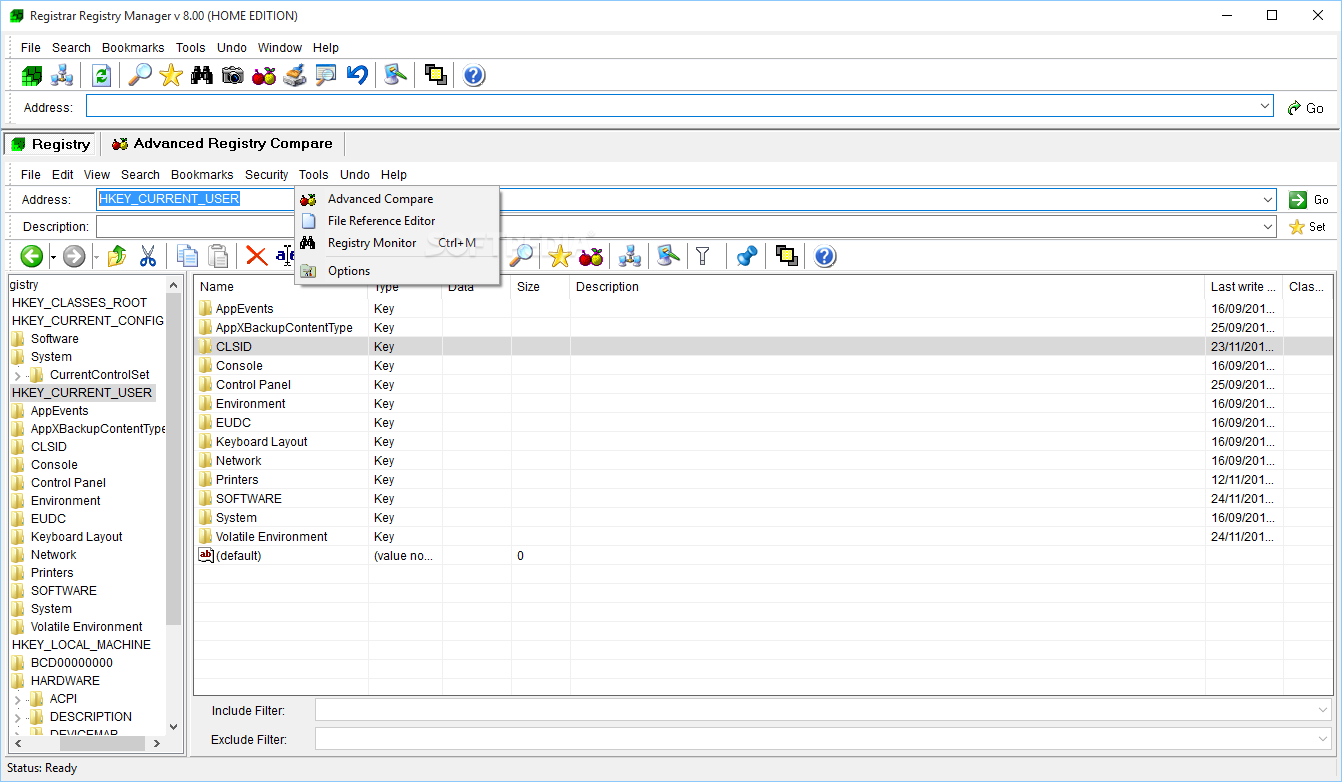Image resolution: width=1342 pixels, height=782 pixels.
Task: Select Registry Monitor menu entry
Action: pyautogui.click(x=397, y=243)
